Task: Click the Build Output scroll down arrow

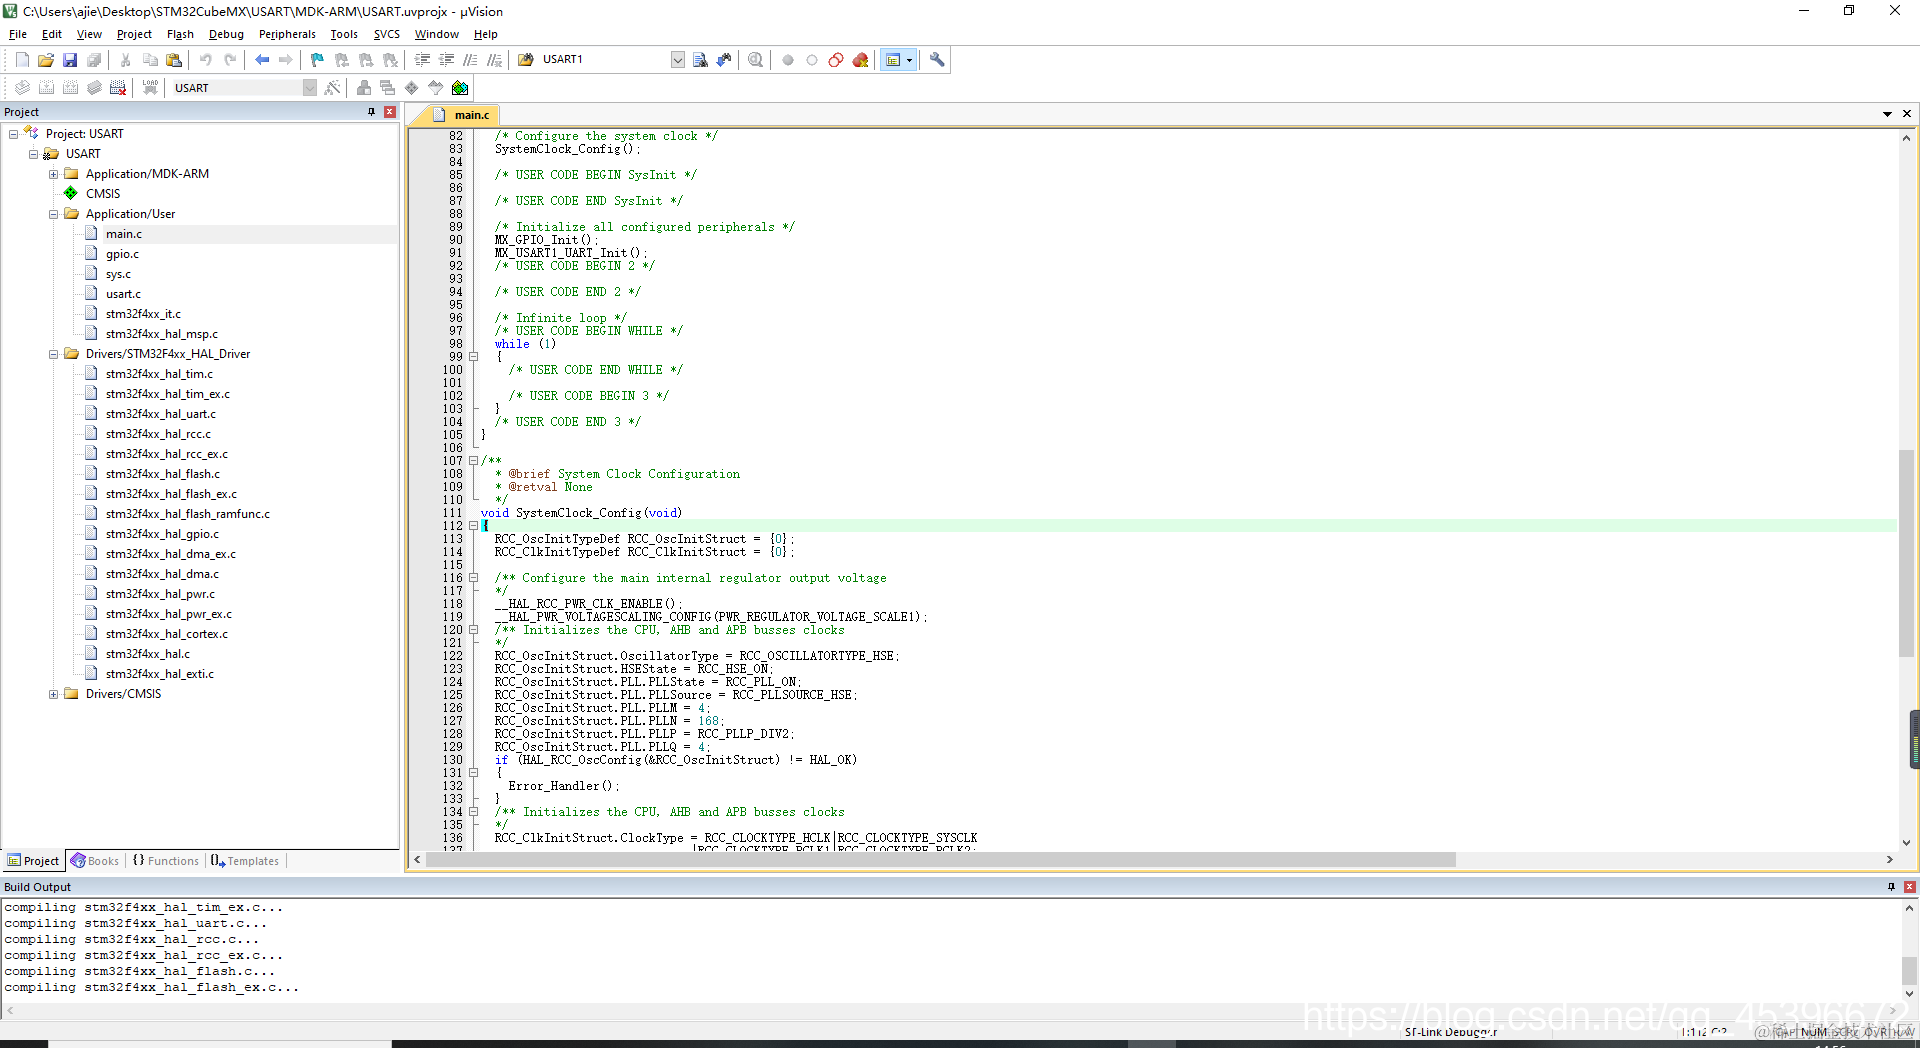Action: point(1909,993)
